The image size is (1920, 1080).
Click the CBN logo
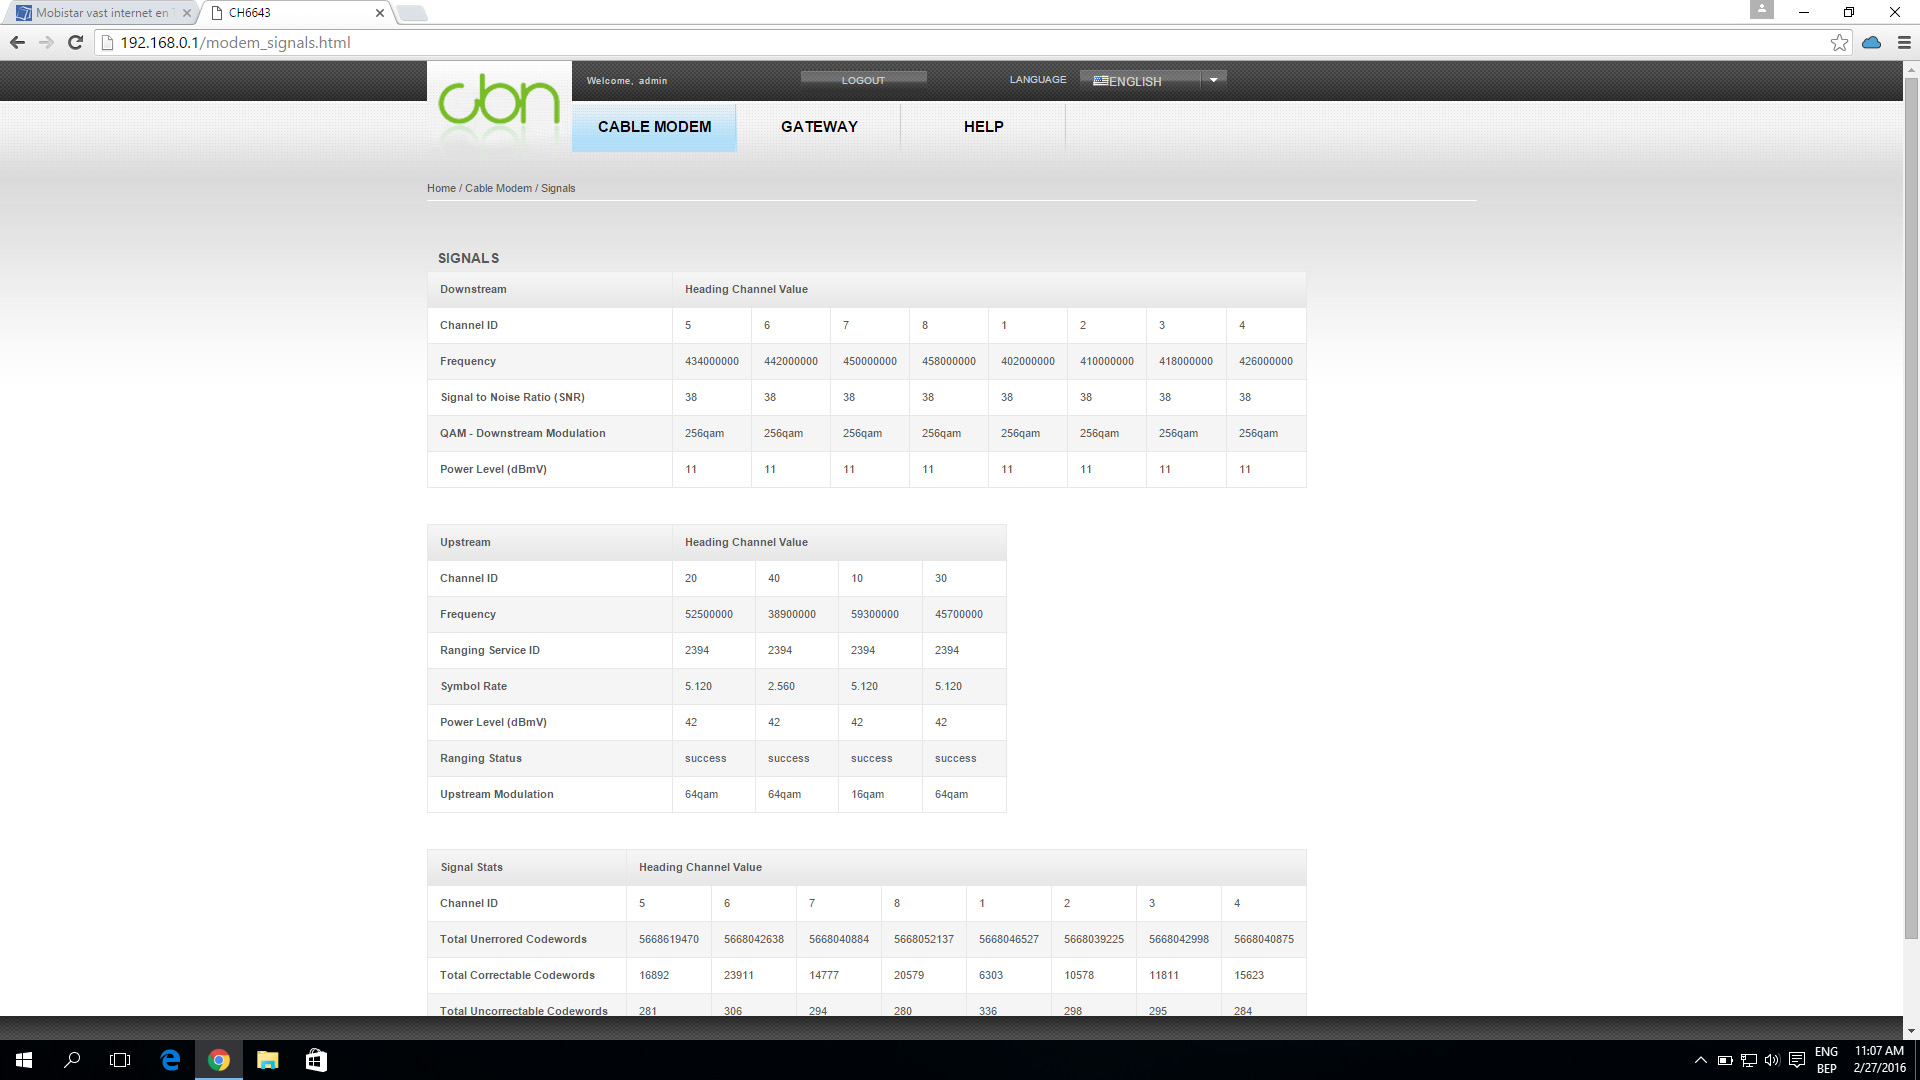[498, 101]
